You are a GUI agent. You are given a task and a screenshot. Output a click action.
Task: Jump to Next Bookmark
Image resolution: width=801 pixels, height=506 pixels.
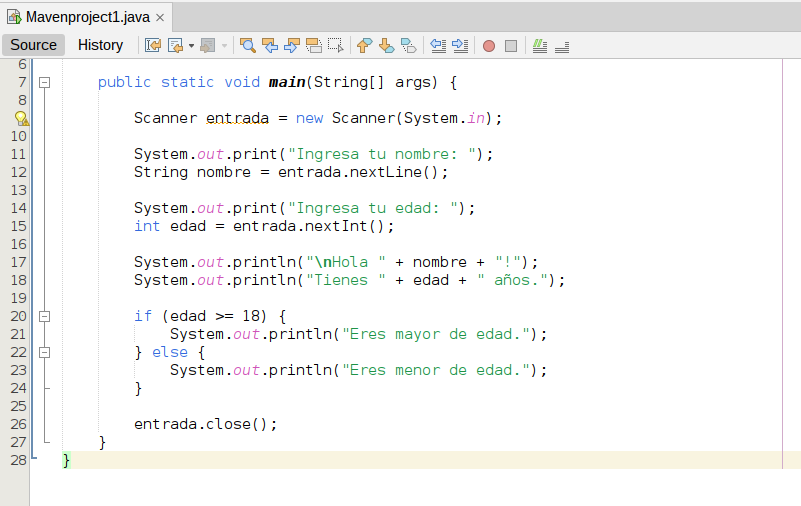tap(386, 45)
